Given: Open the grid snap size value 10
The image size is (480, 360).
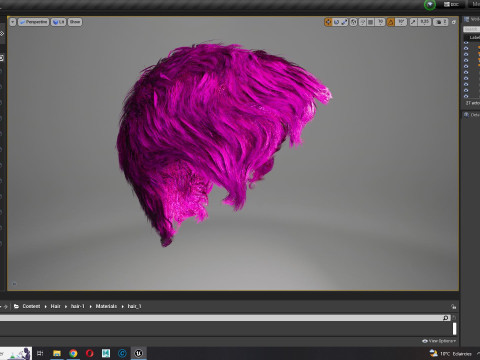Looking at the screenshot, I should (380, 22).
